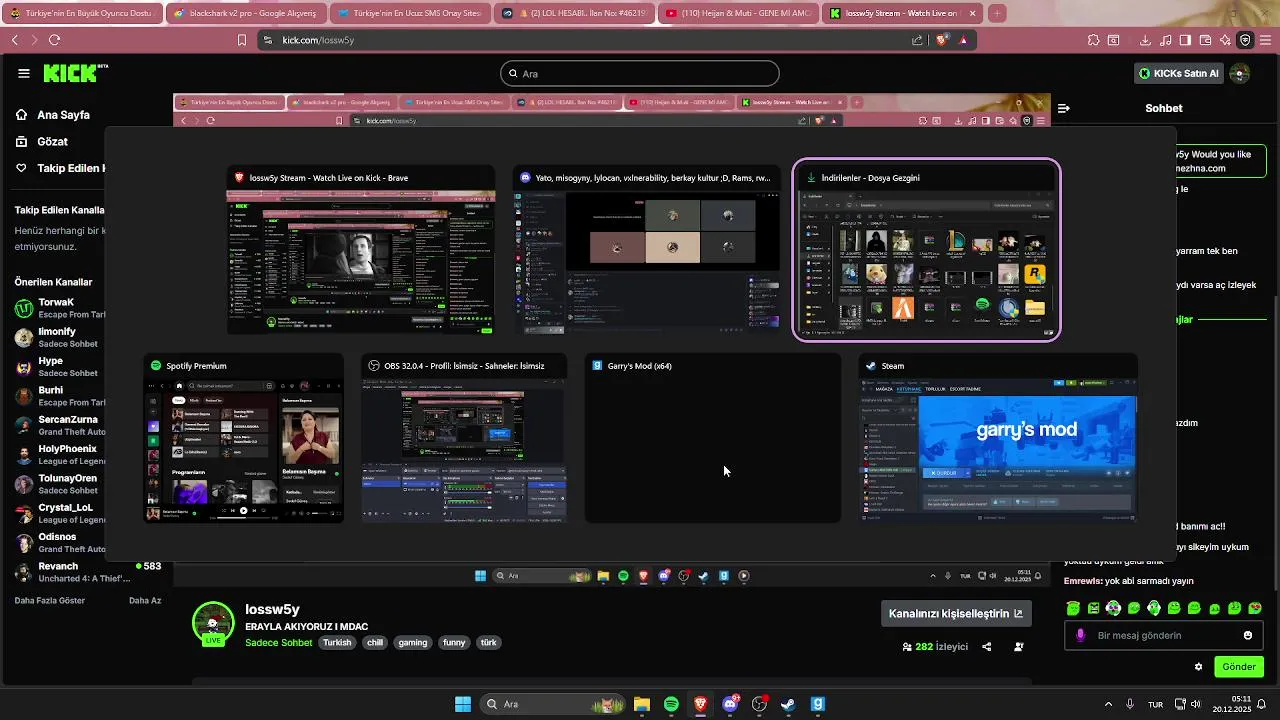Viewport: 1280px width, 720px height.
Task: Go back with browser back arrow
Action: 14,40
